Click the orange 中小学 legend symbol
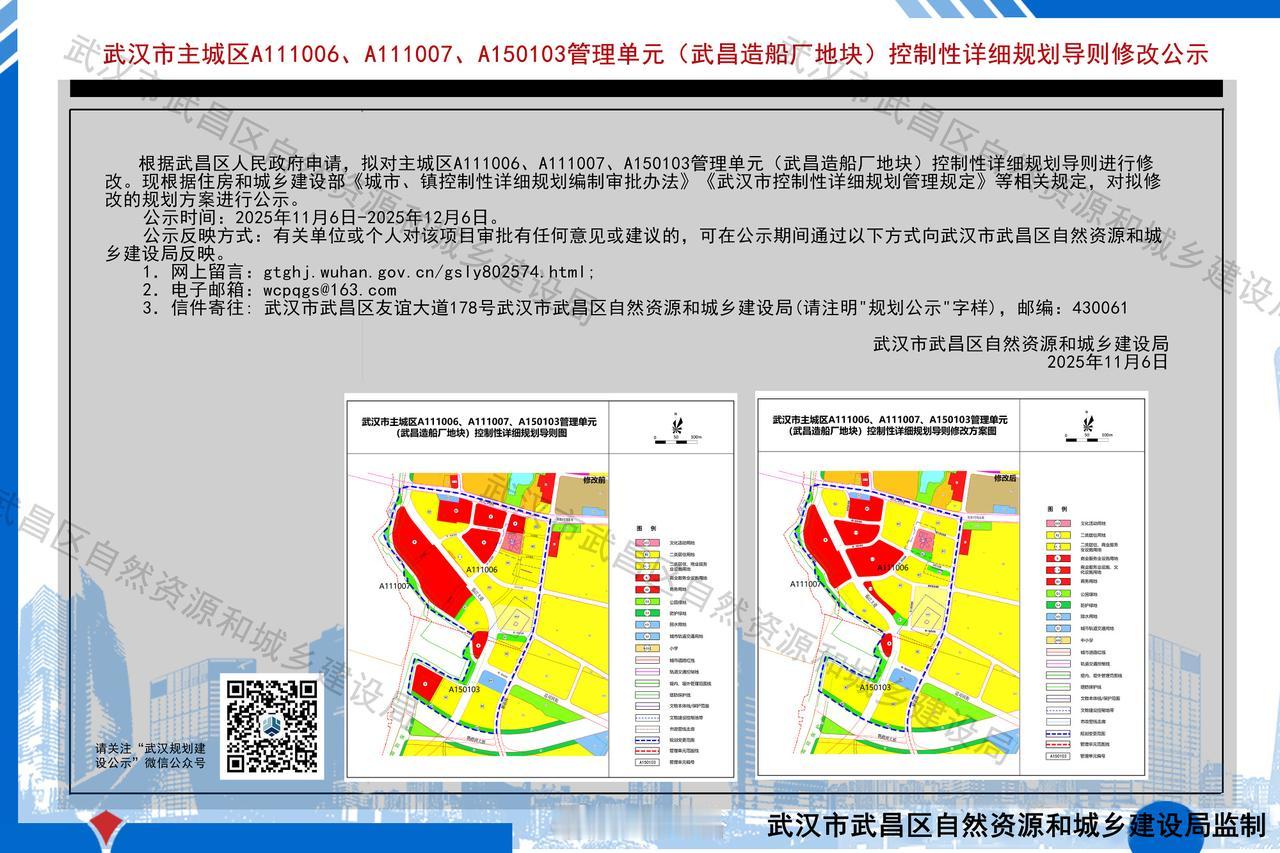The image size is (1280, 853). click(x=1058, y=639)
